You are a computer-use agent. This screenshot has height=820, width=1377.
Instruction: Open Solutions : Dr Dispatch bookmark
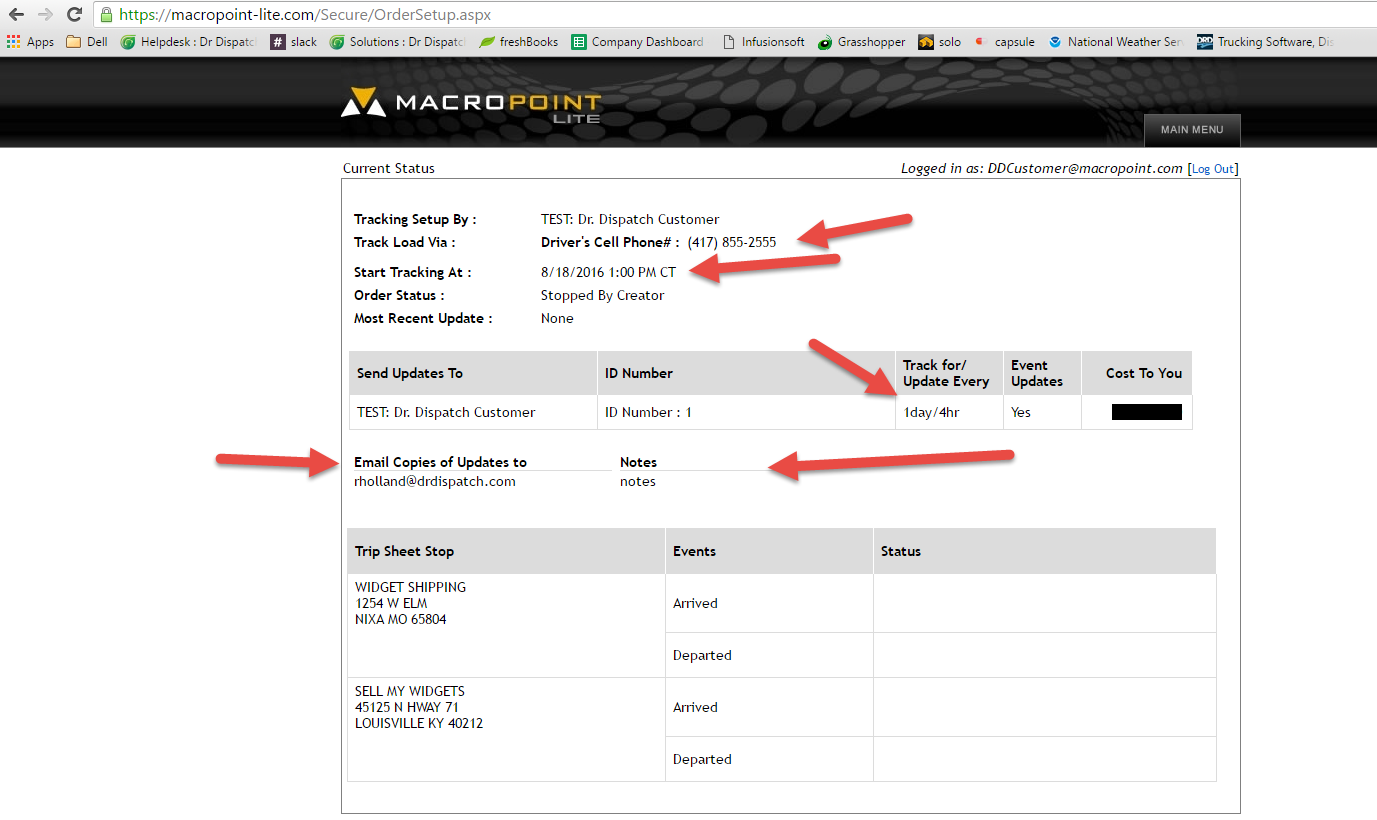398,42
